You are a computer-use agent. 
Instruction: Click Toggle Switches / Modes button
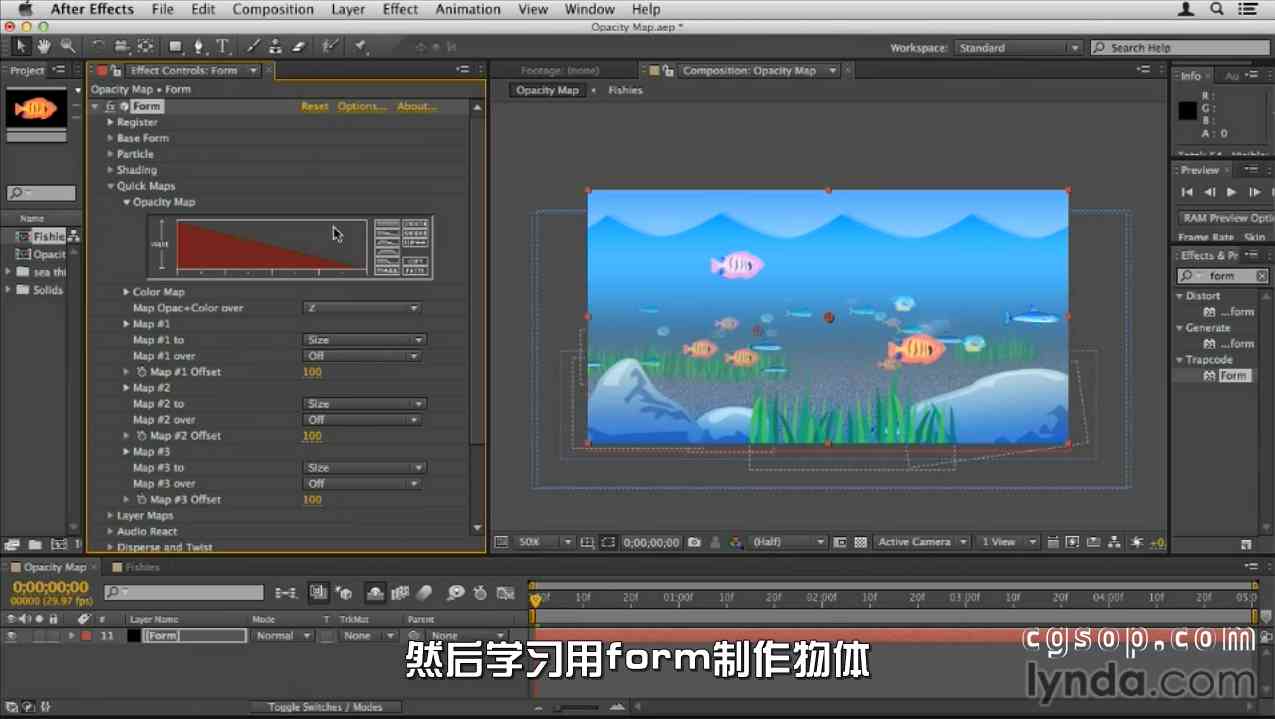325,707
